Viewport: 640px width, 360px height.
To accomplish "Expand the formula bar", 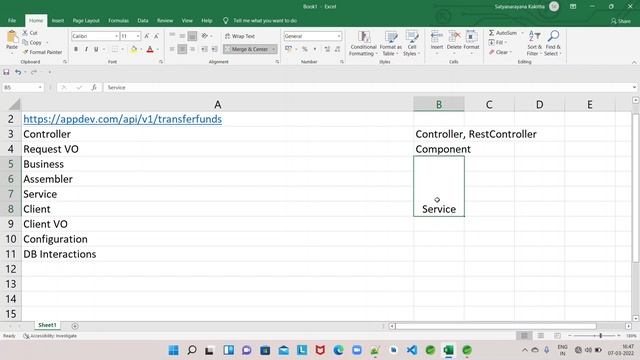I will 634,87.
